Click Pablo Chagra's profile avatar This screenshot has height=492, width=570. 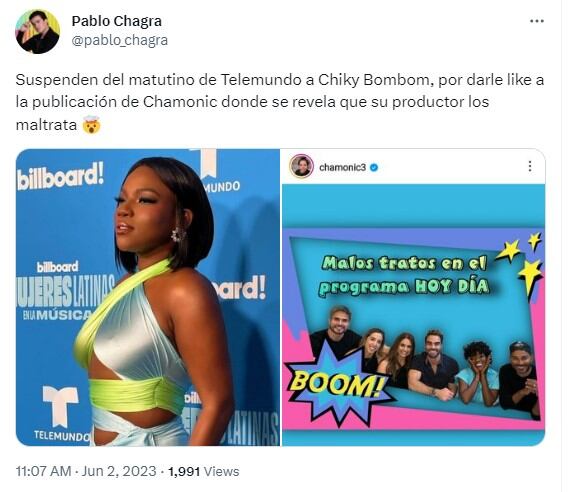click(x=37, y=32)
